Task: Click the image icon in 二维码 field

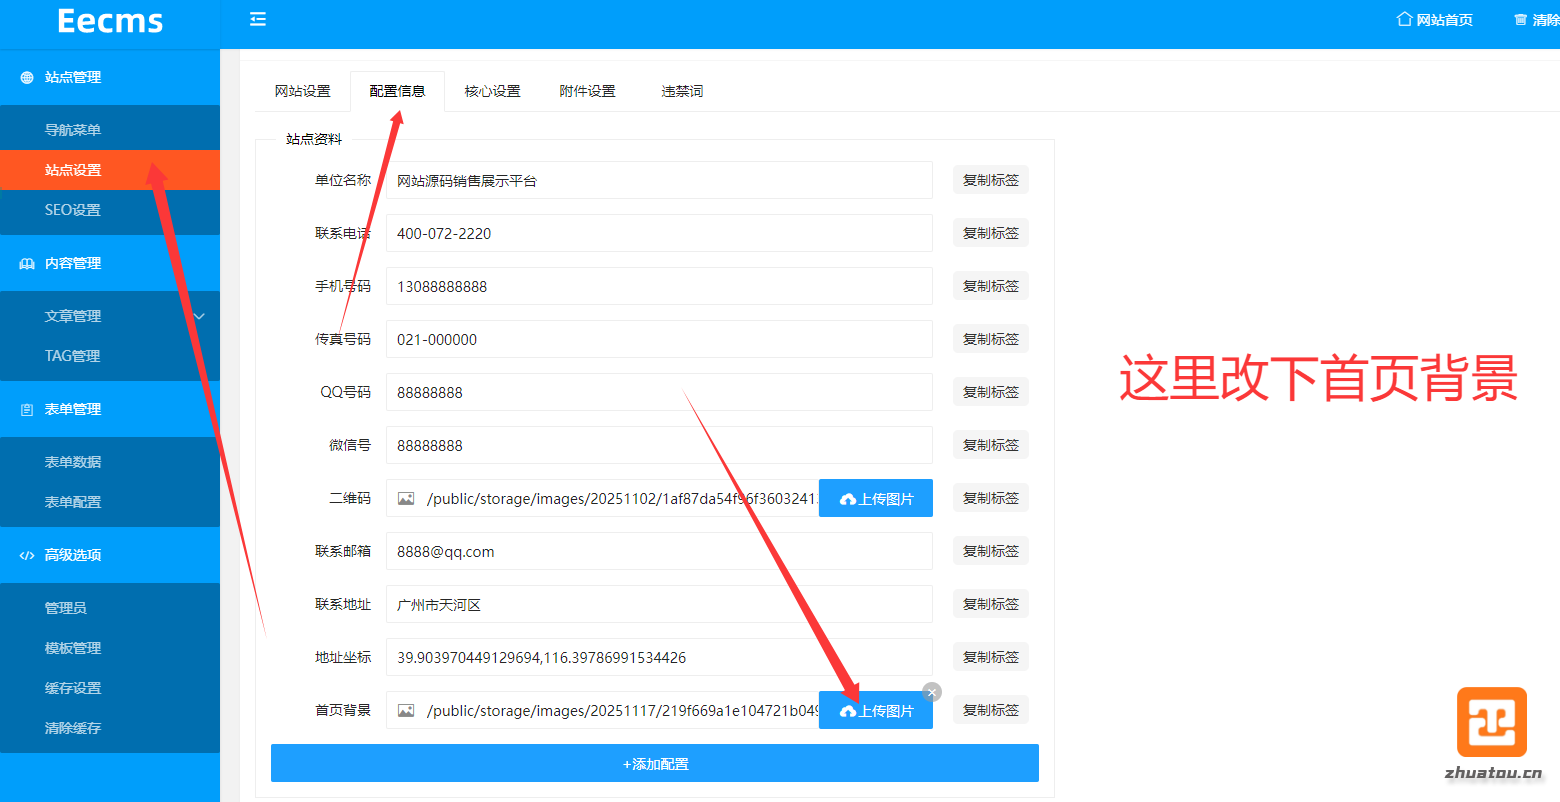Action: coord(406,498)
